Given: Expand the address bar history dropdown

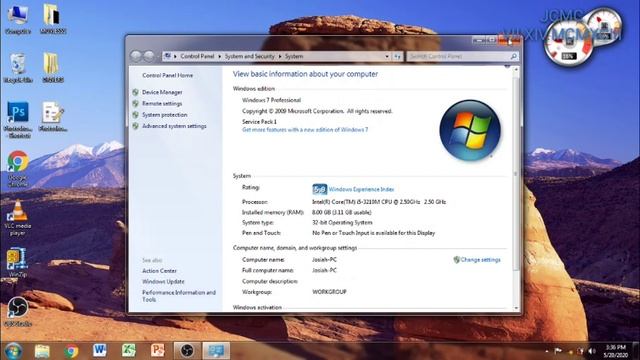Looking at the screenshot, I should coord(387,56).
